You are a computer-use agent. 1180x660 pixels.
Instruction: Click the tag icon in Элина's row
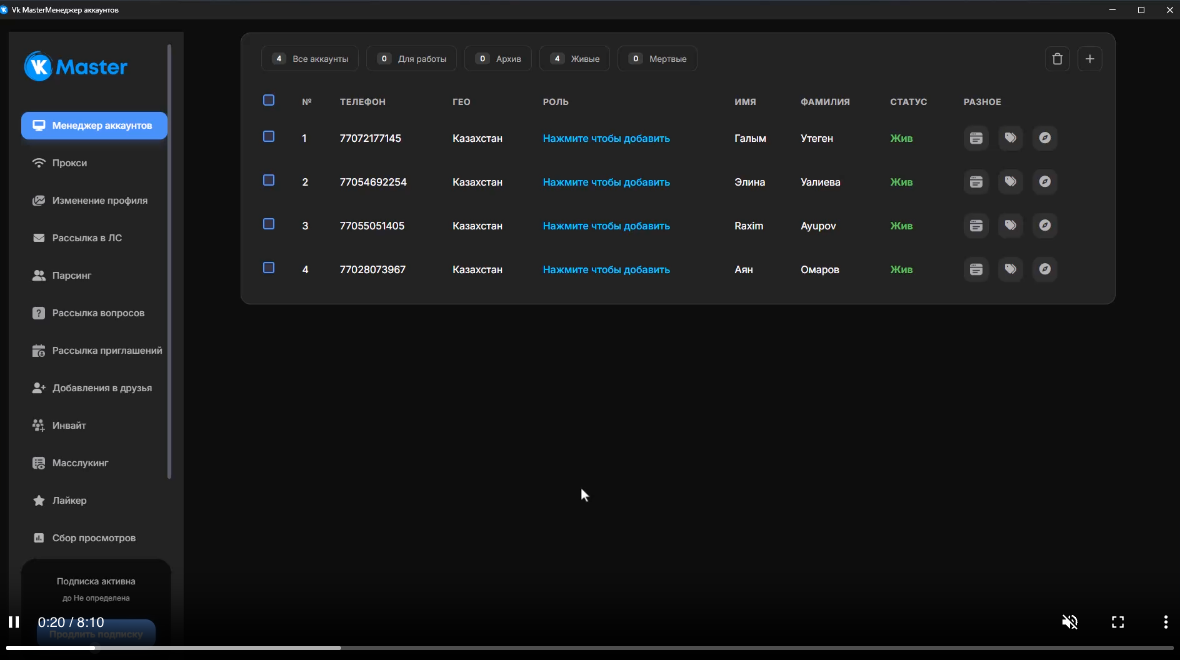[x=1010, y=182]
